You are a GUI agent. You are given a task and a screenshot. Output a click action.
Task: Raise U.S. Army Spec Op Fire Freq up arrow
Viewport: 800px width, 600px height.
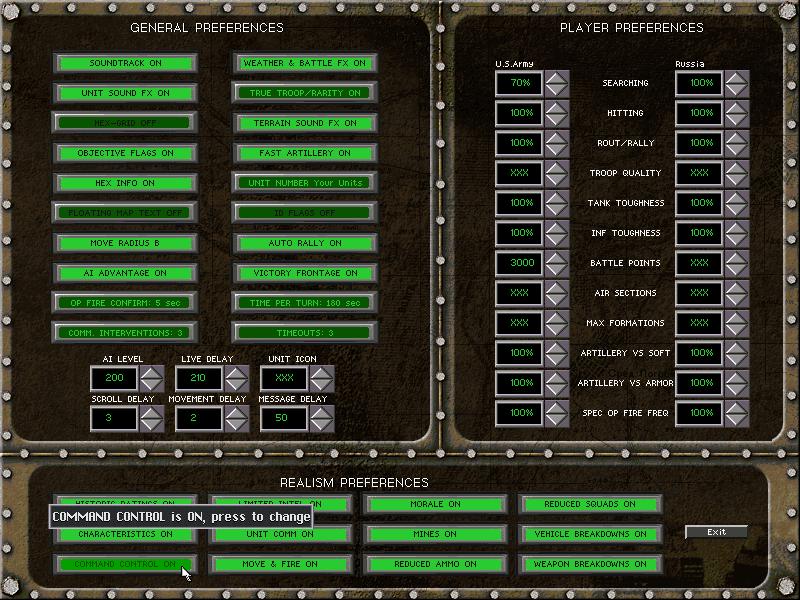coord(557,408)
